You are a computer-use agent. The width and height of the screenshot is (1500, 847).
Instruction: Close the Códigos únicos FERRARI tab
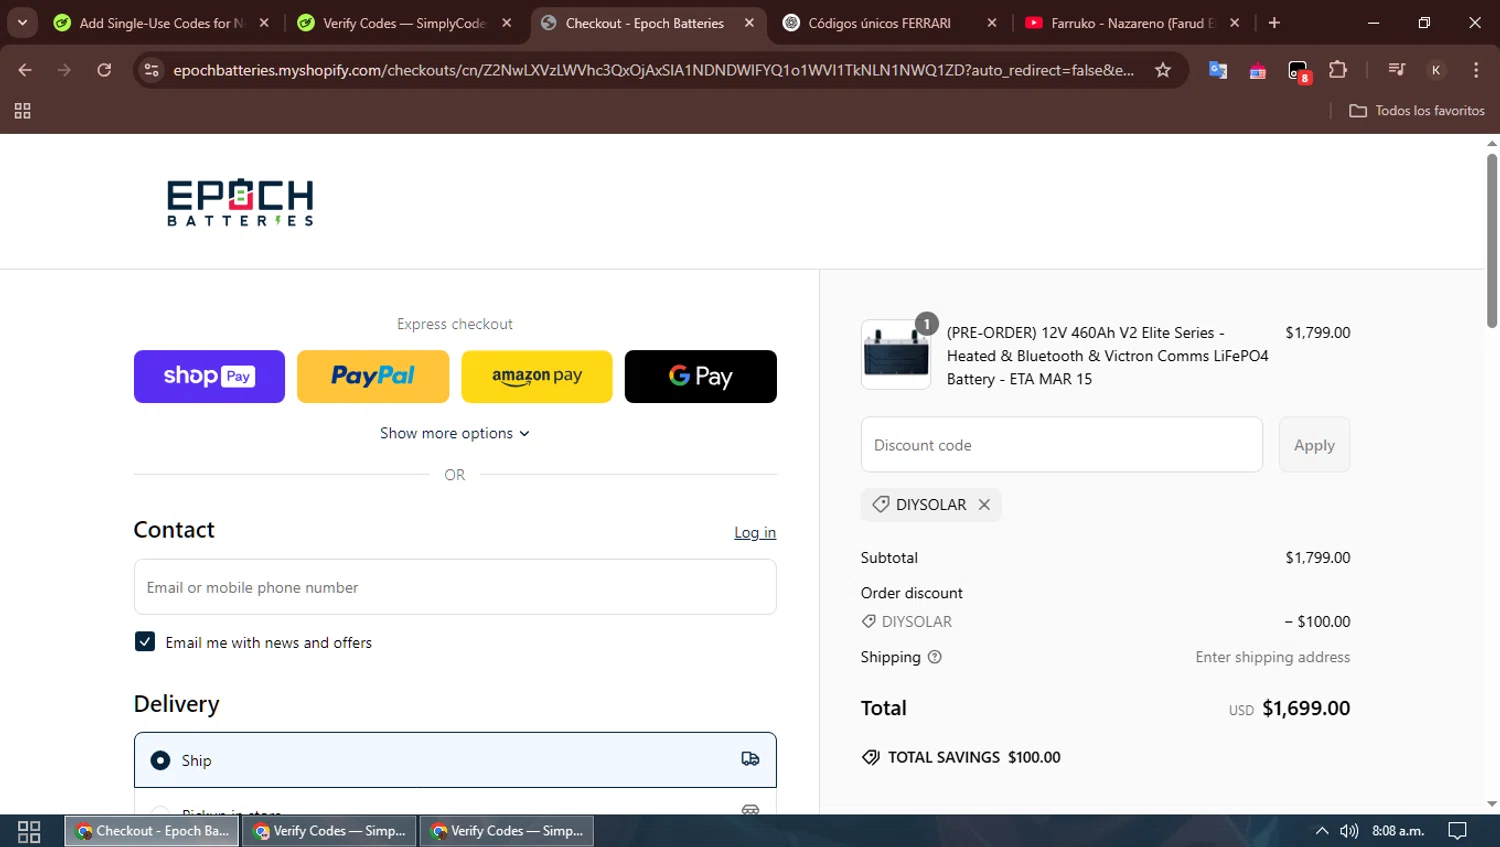tap(992, 23)
